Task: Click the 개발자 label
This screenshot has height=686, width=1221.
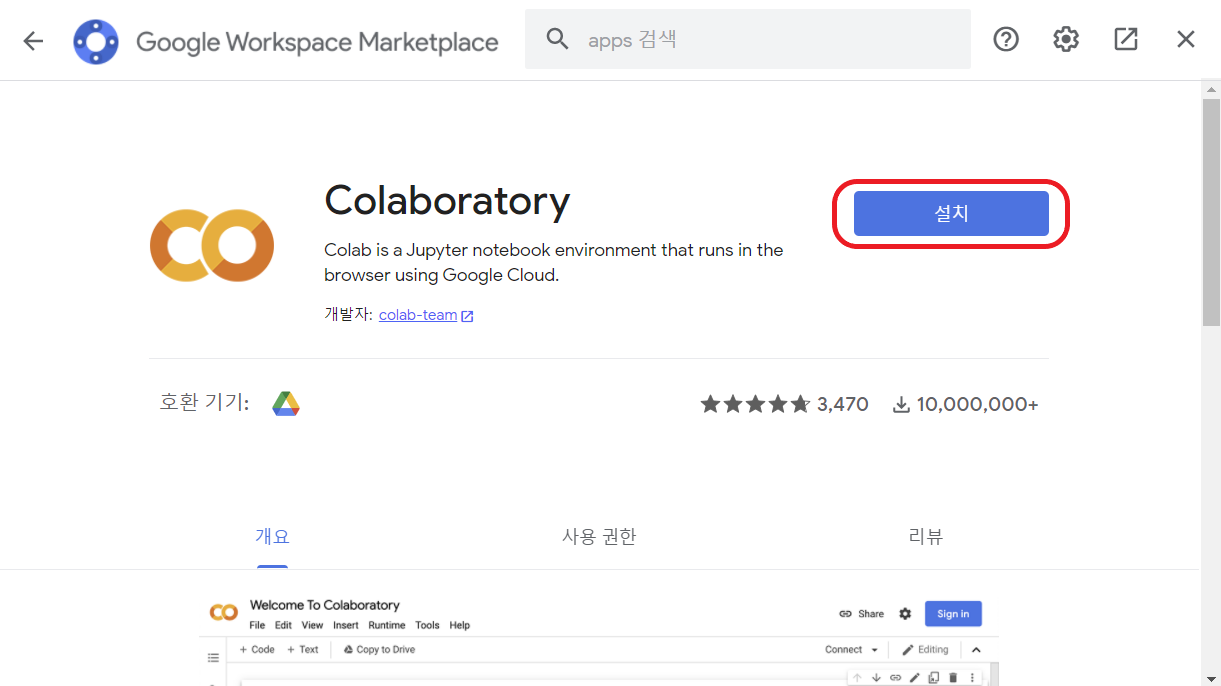Action: point(348,315)
